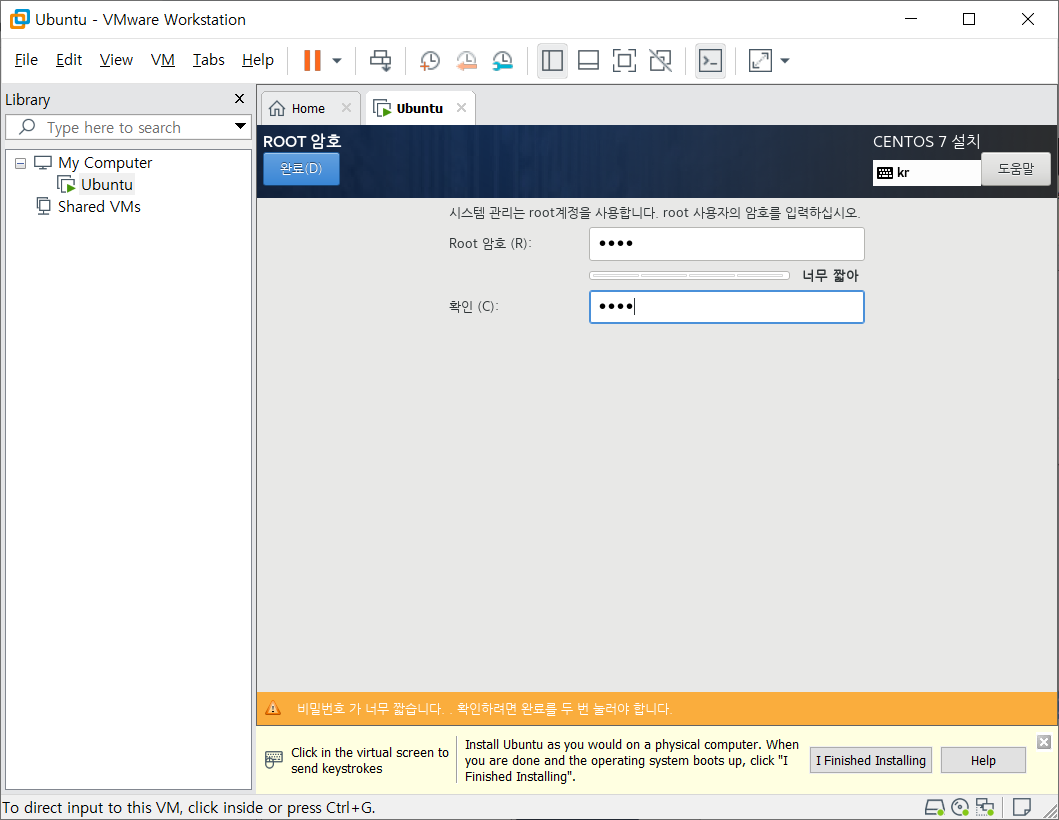Open library search filter dropdown
The height and width of the screenshot is (820, 1059).
(240, 126)
